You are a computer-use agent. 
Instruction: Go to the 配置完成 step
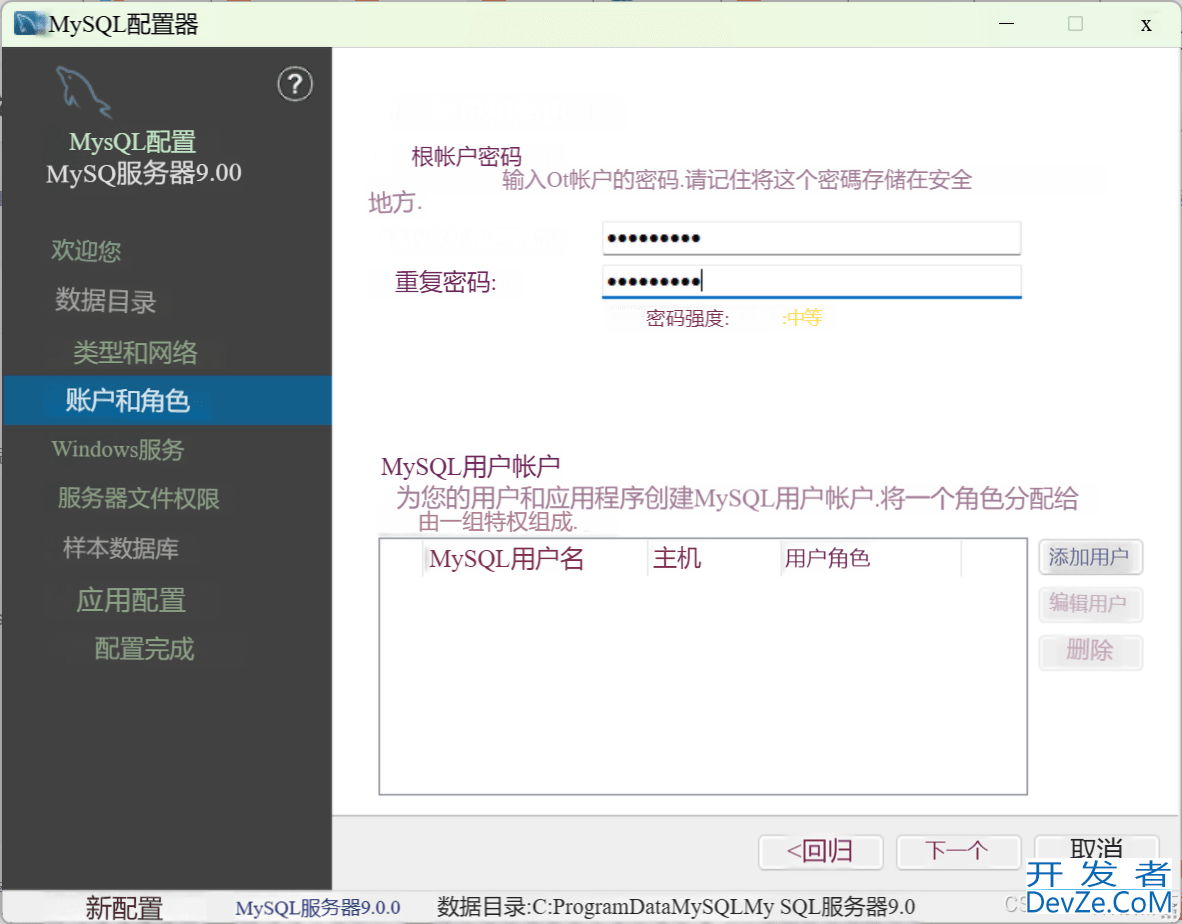click(145, 648)
